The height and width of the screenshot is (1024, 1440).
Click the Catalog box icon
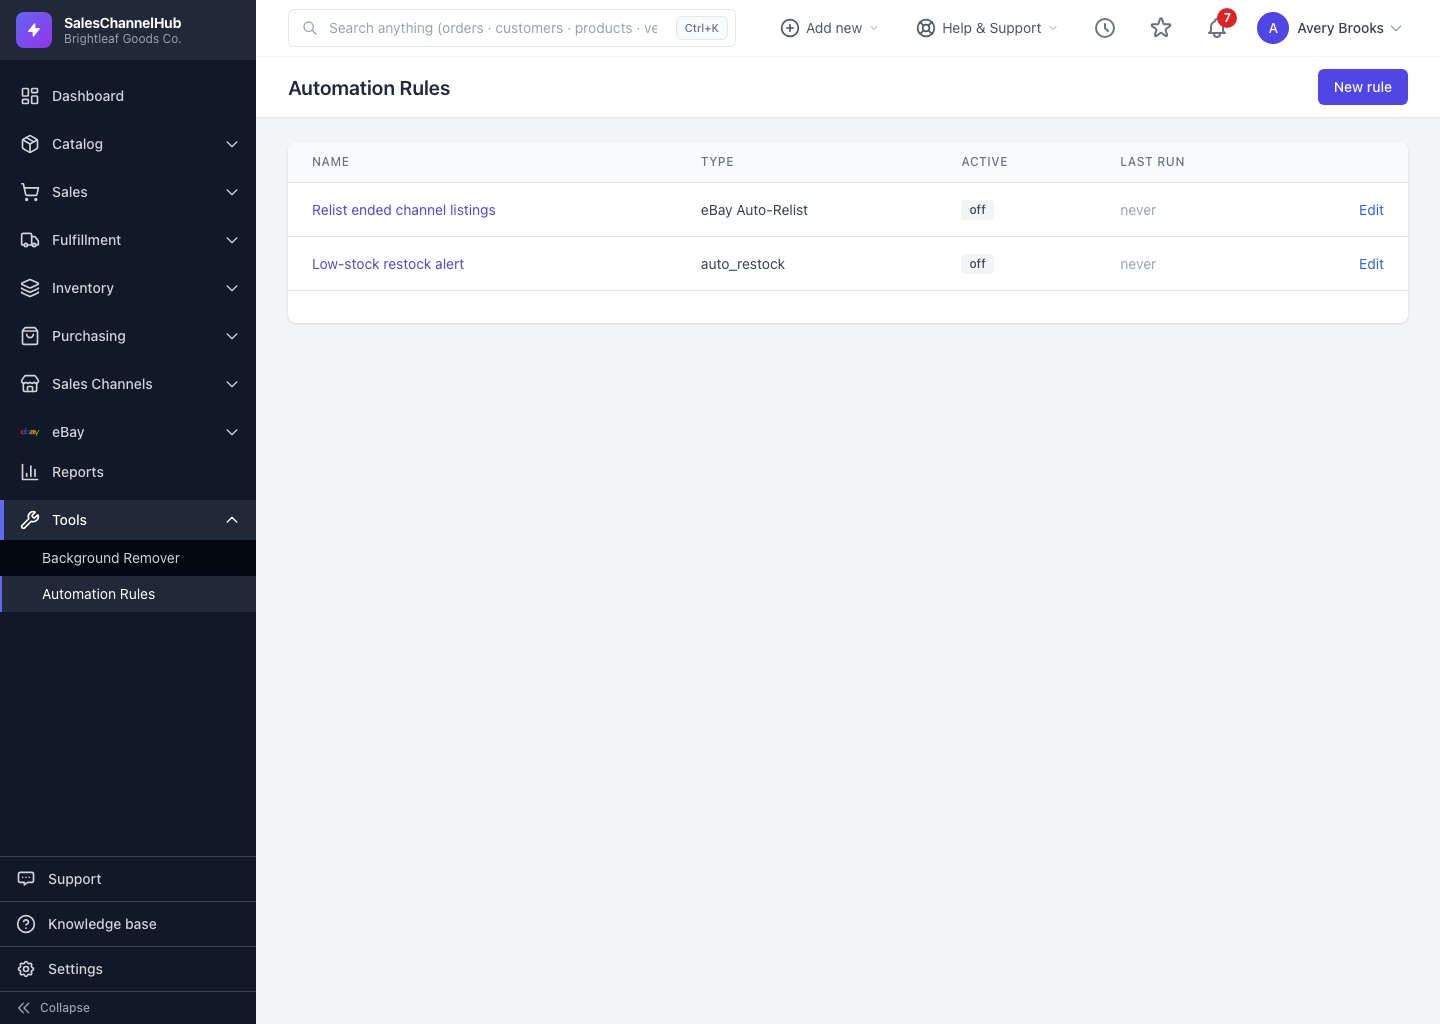click(x=30, y=144)
